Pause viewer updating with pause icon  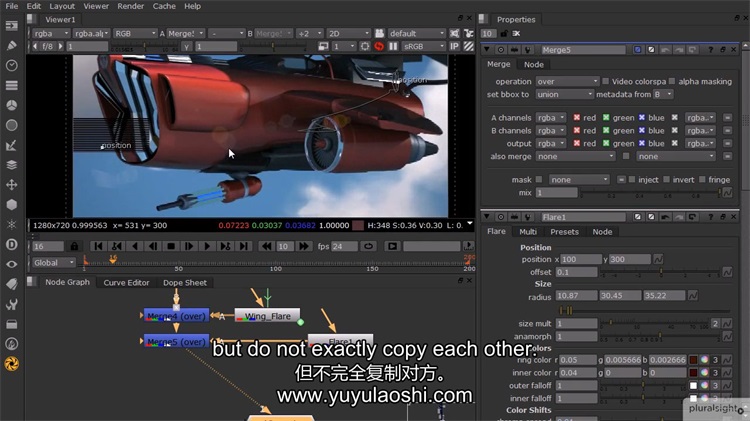click(393, 46)
